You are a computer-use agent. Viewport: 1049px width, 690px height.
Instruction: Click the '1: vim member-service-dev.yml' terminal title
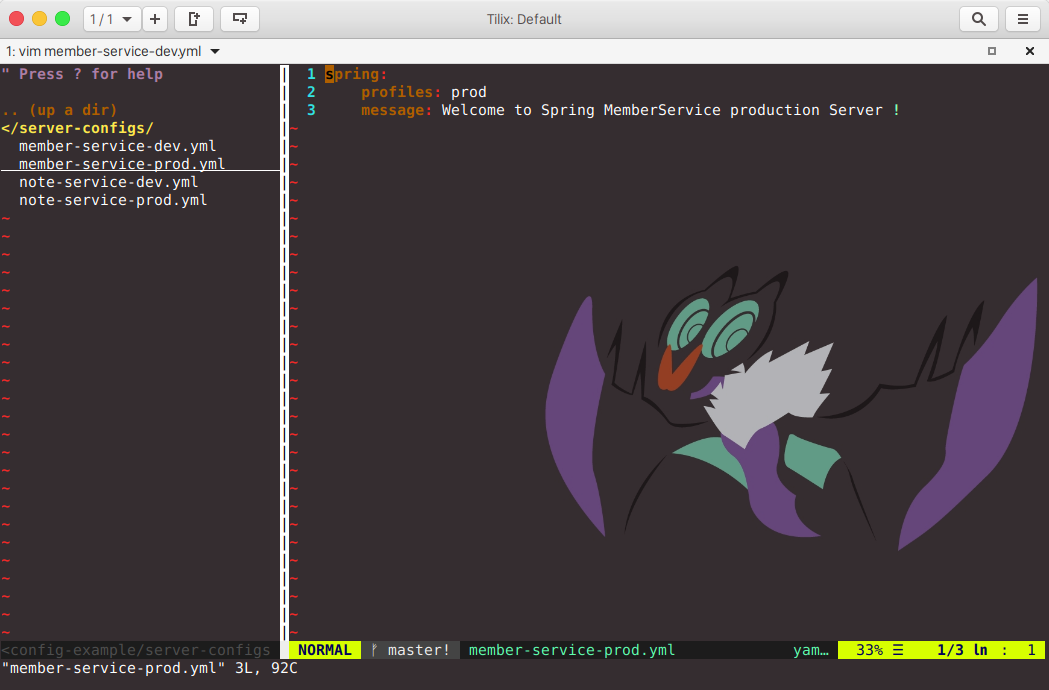click(104, 52)
